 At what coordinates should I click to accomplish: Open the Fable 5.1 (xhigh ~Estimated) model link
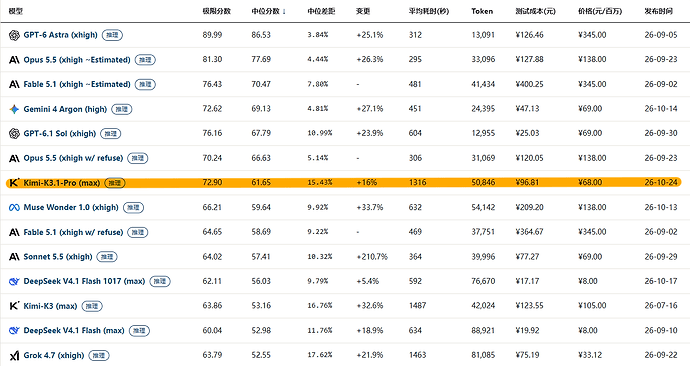coord(77,84)
